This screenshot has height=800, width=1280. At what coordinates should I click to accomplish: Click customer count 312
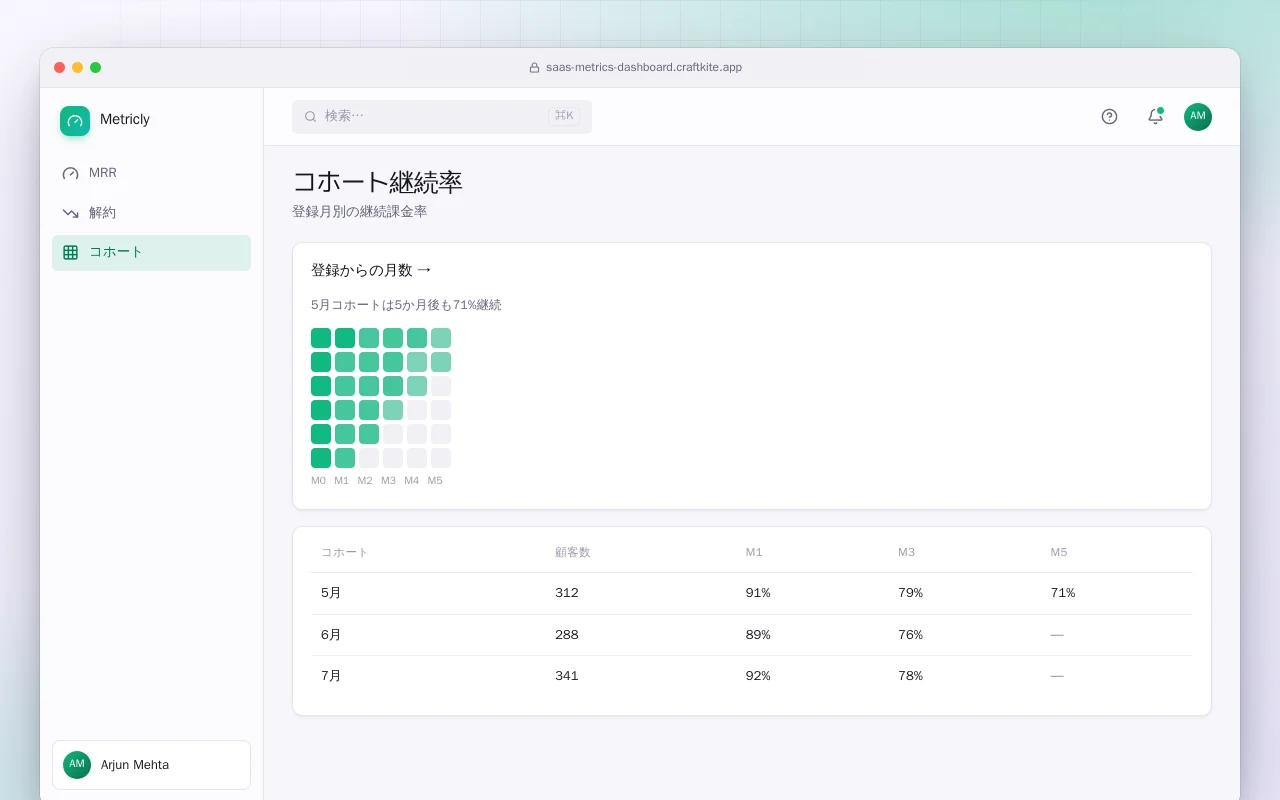coord(567,593)
